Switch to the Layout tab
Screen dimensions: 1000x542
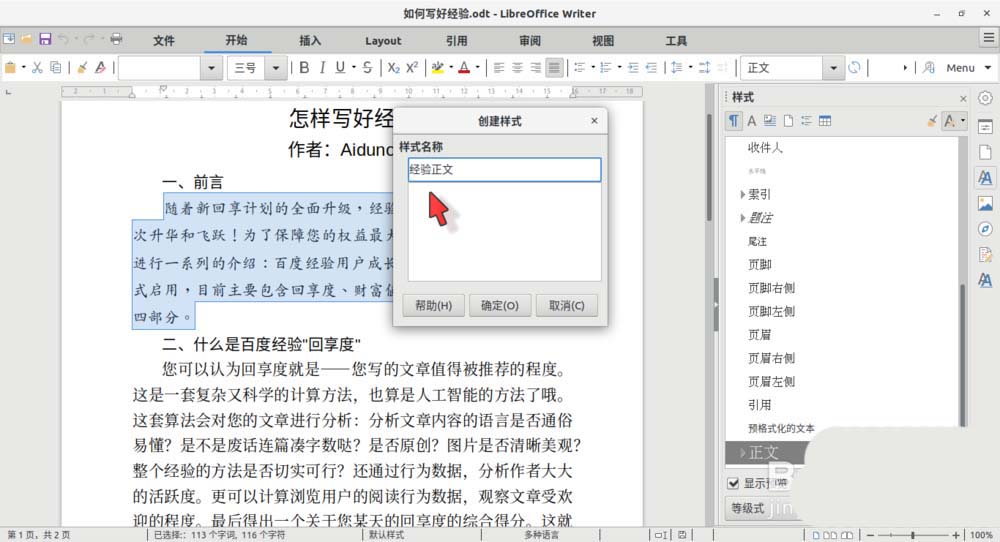tap(383, 41)
